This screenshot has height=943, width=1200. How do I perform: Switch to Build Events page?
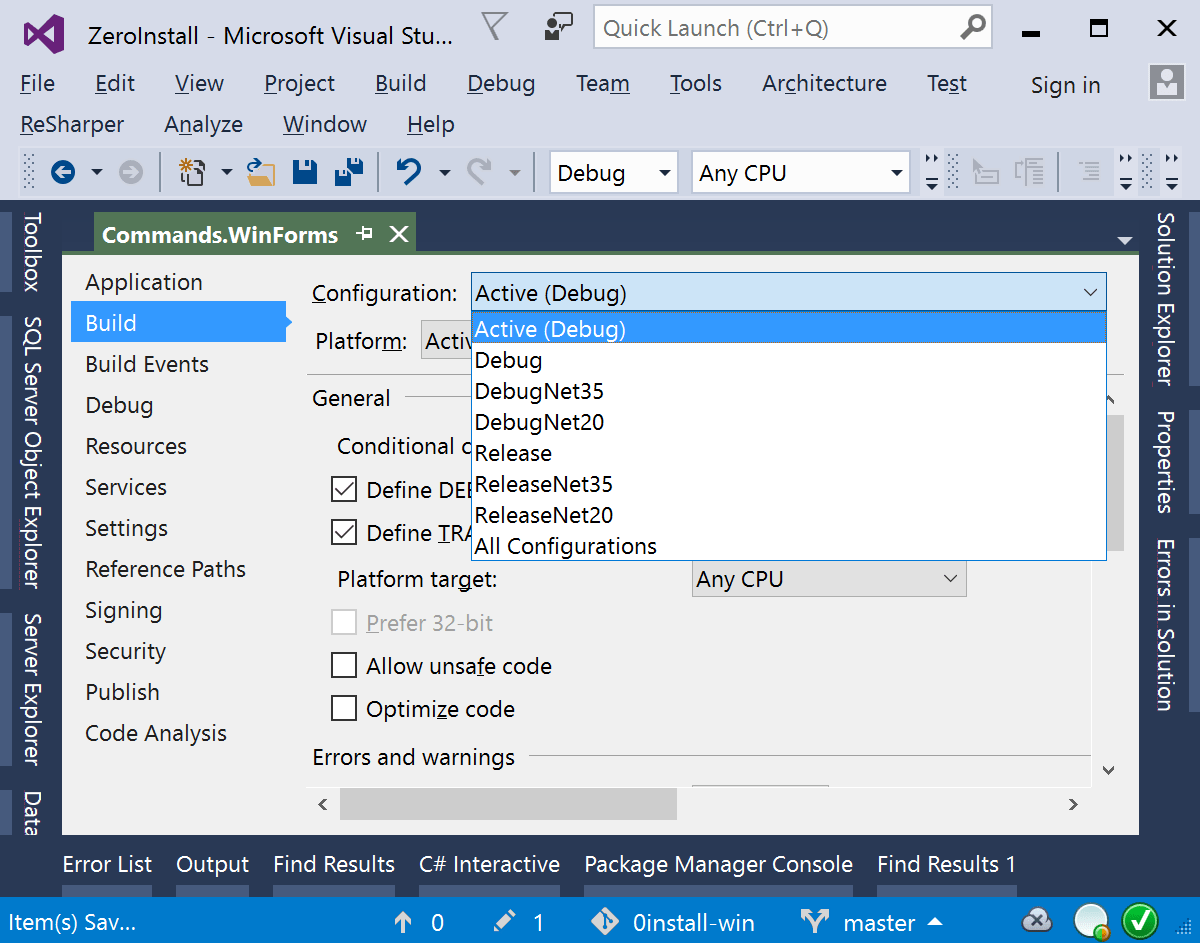[178, 364]
